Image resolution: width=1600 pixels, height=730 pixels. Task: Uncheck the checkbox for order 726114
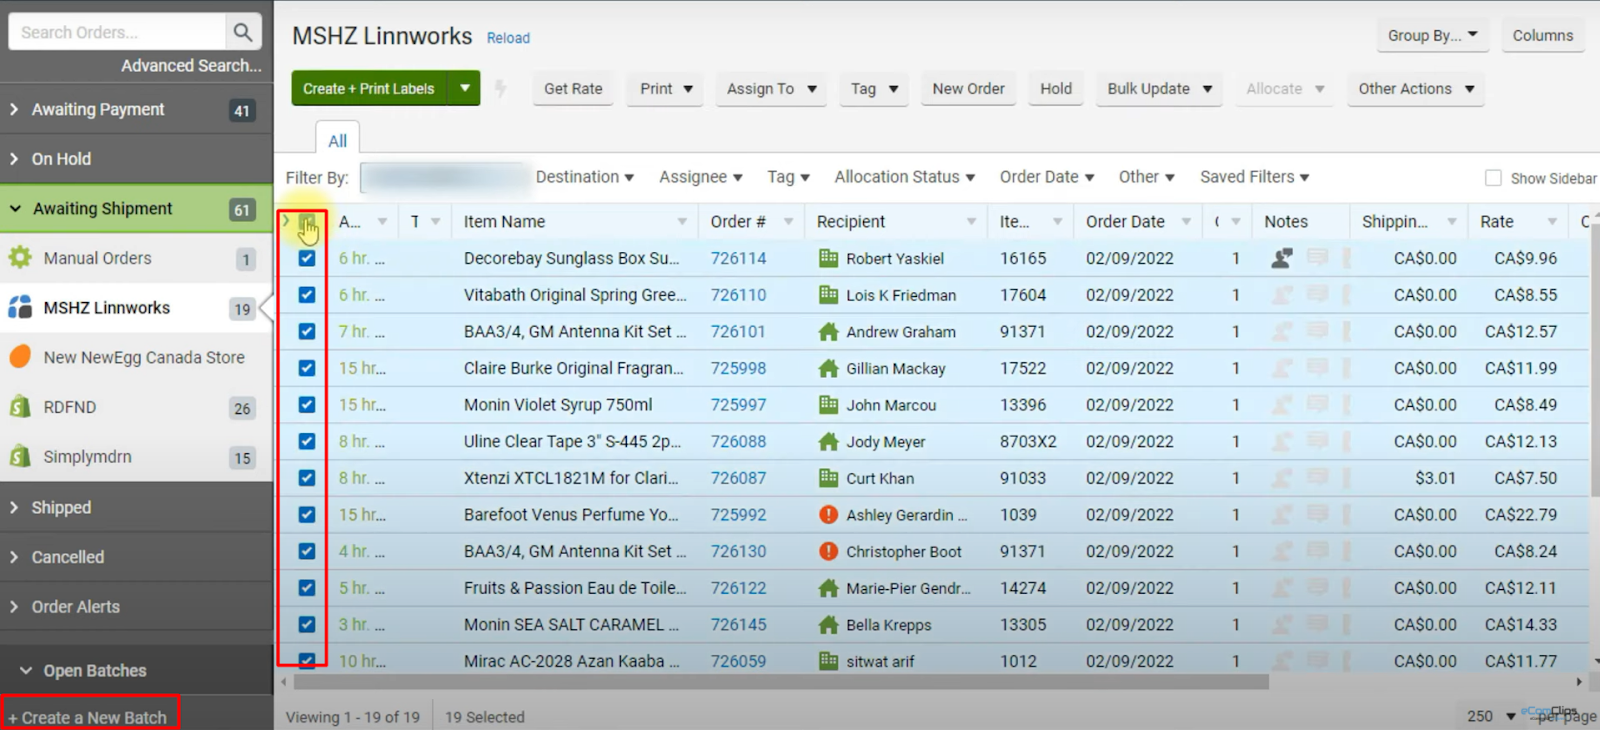pyautogui.click(x=307, y=258)
